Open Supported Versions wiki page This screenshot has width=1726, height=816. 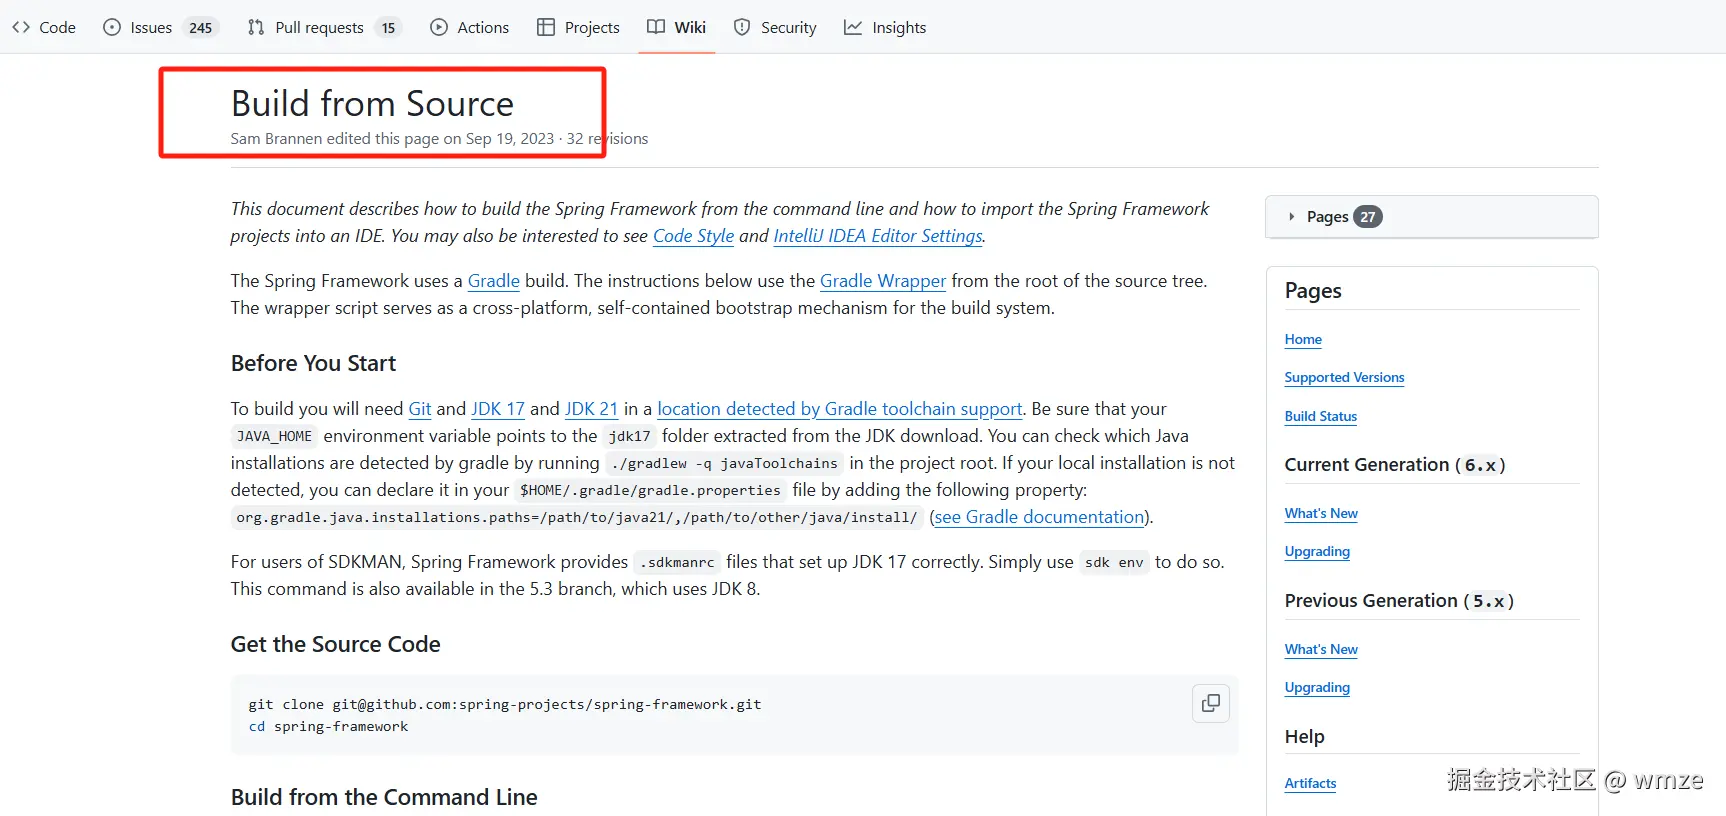1344,378
